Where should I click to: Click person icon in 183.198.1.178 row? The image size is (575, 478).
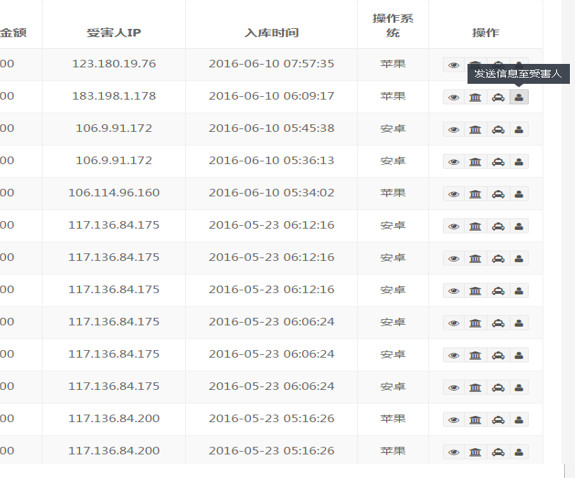pyautogui.click(x=519, y=97)
